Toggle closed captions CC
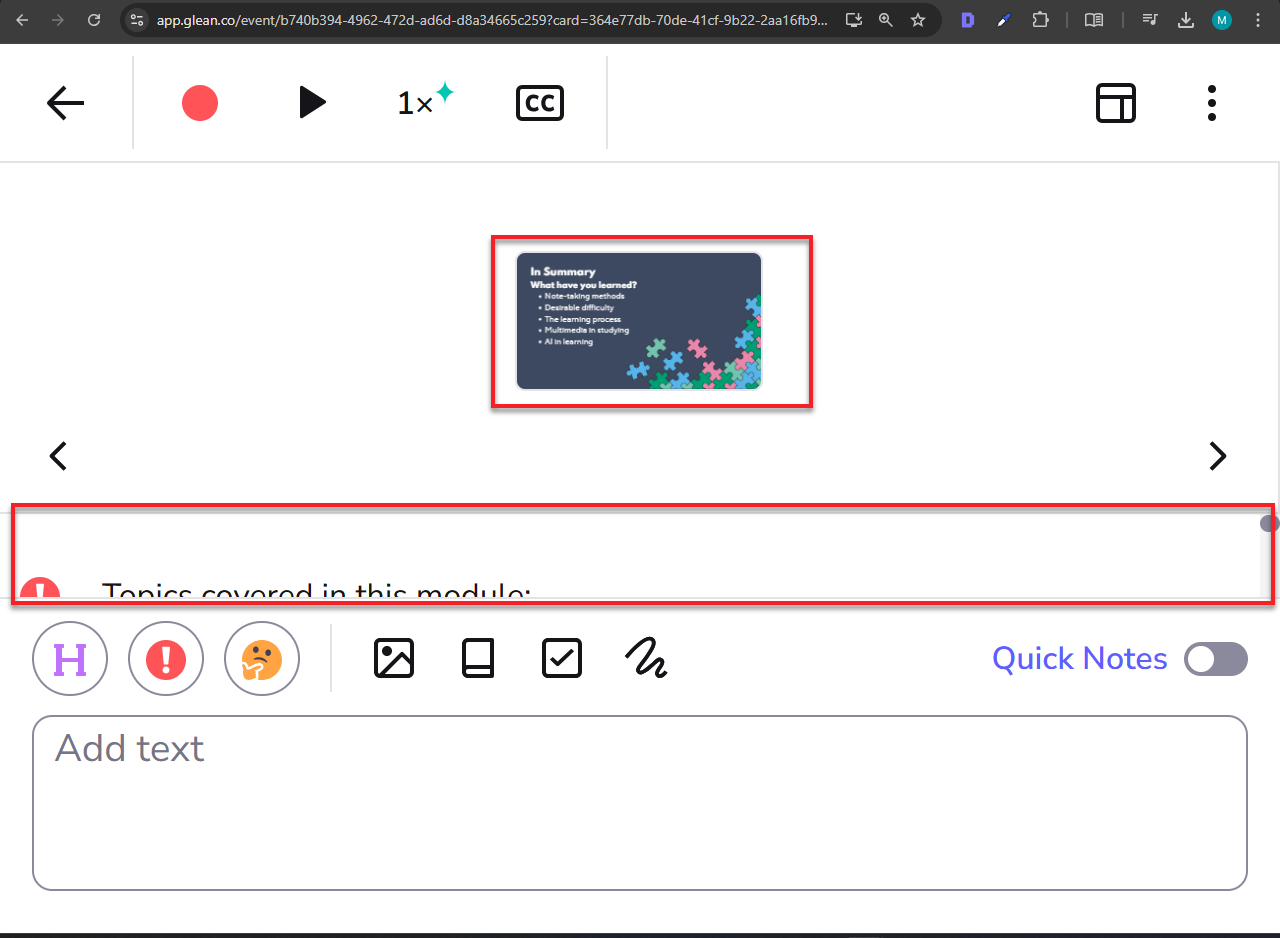Screen dimensions: 1280x938 (x=540, y=103)
